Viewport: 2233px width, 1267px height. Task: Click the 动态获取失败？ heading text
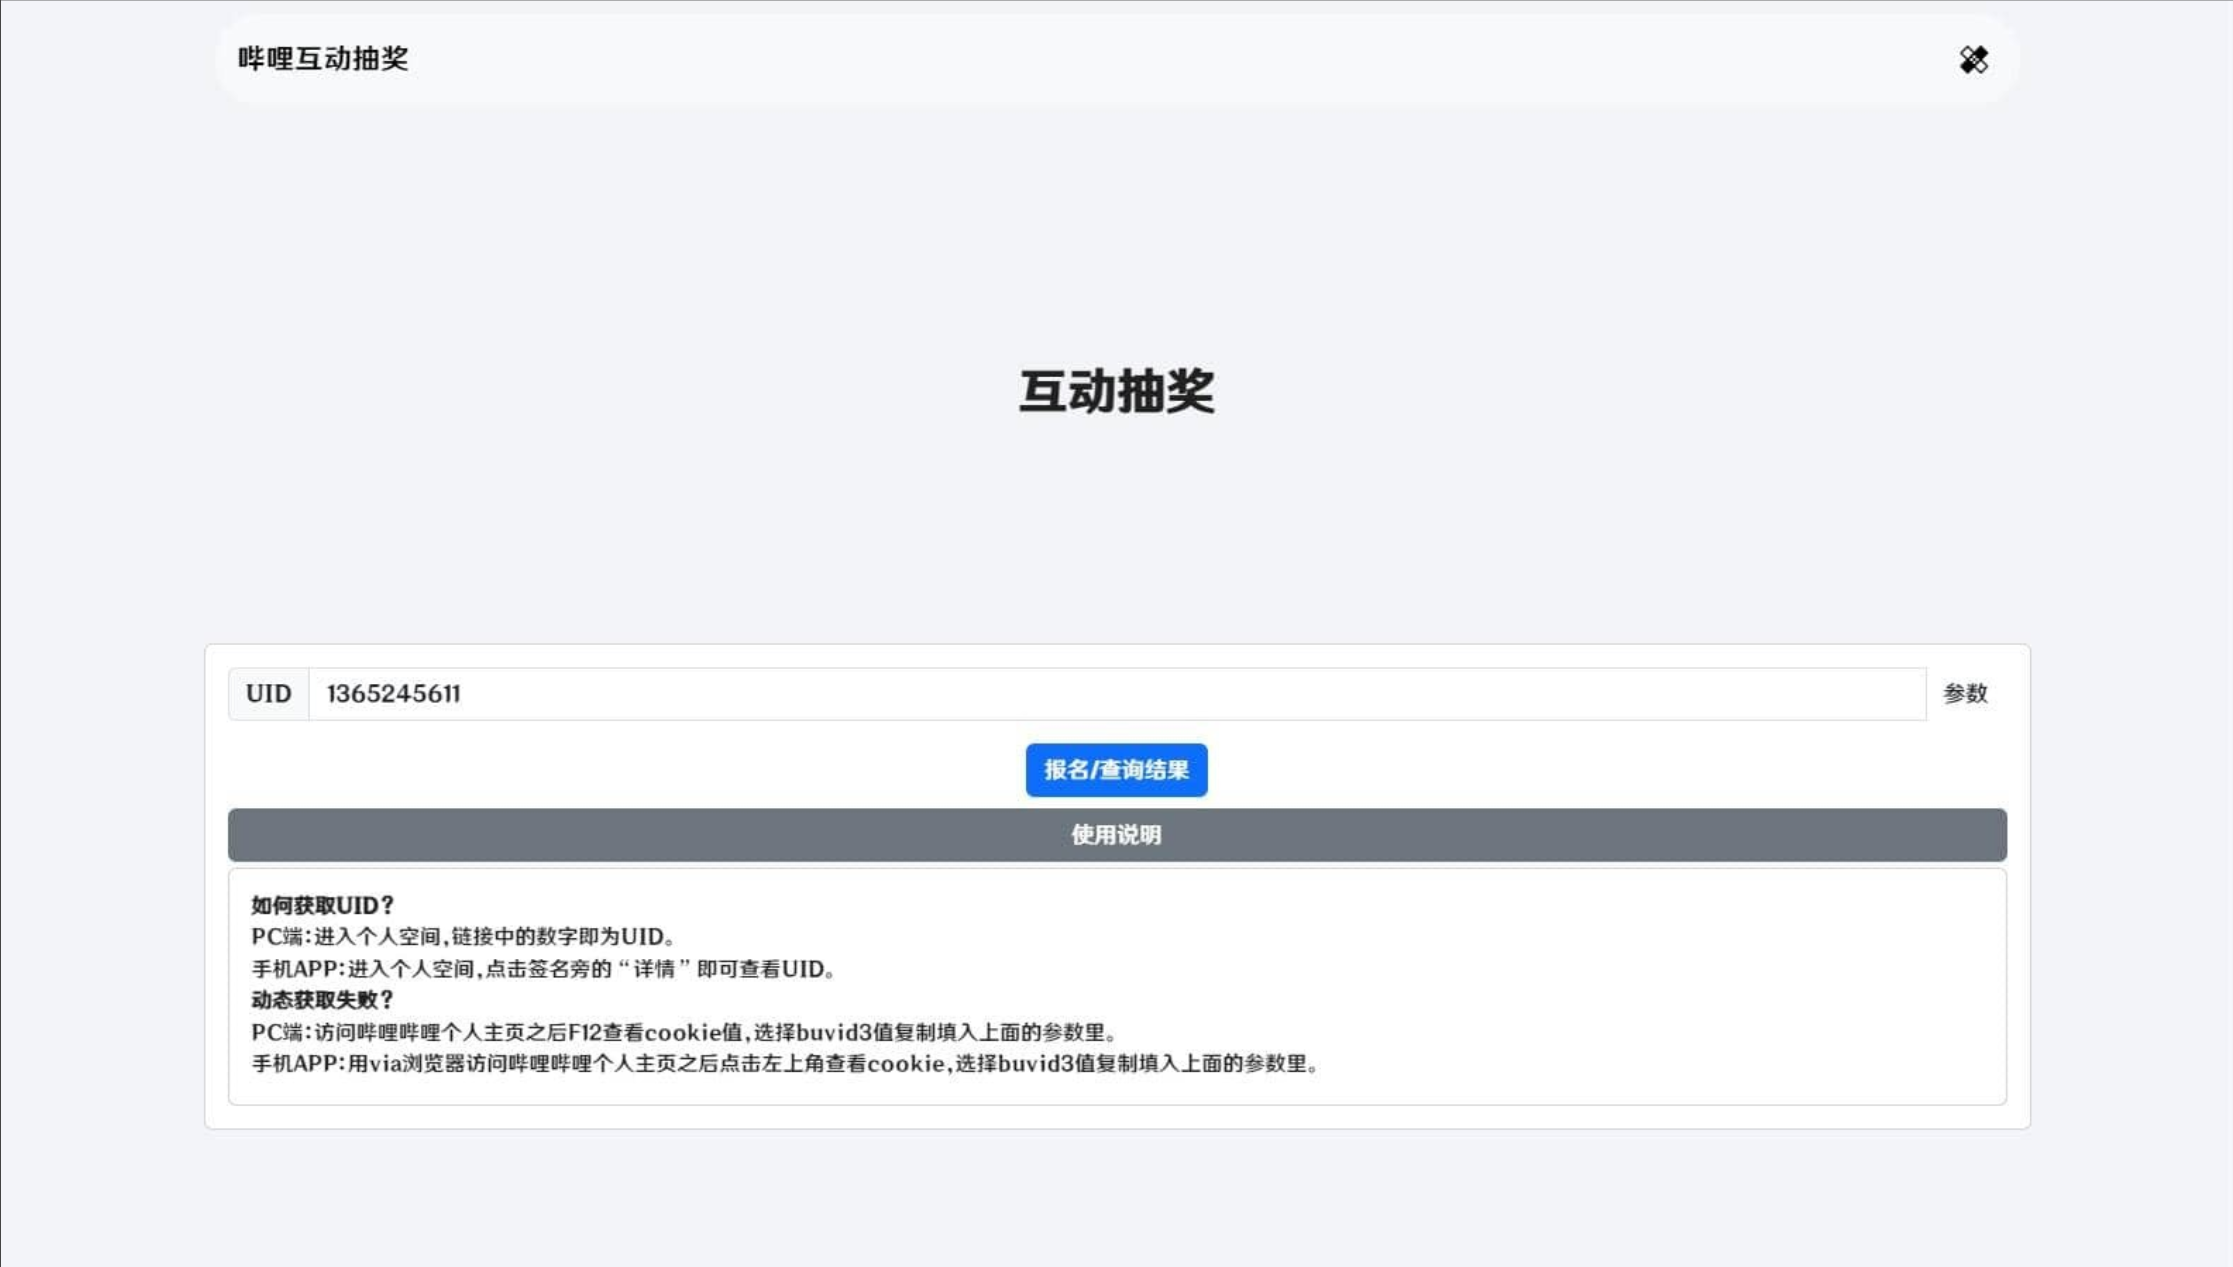(322, 1000)
